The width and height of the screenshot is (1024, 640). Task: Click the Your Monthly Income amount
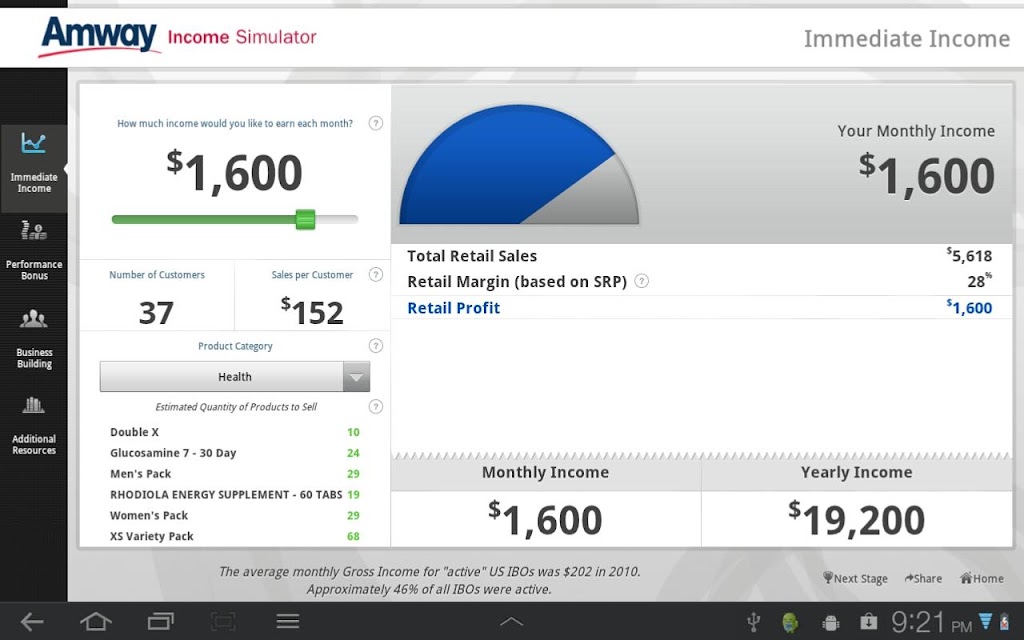[x=927, y=174]
